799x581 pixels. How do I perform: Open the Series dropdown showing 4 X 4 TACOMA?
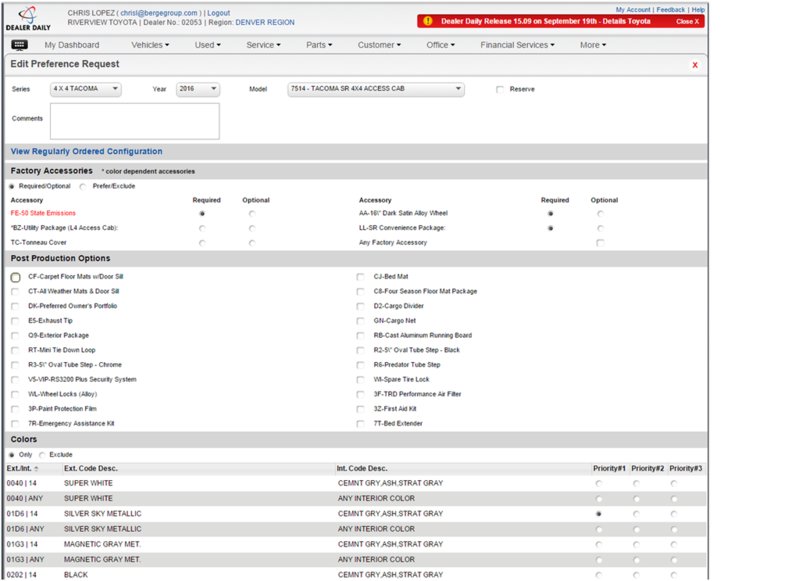coord(86,89)
